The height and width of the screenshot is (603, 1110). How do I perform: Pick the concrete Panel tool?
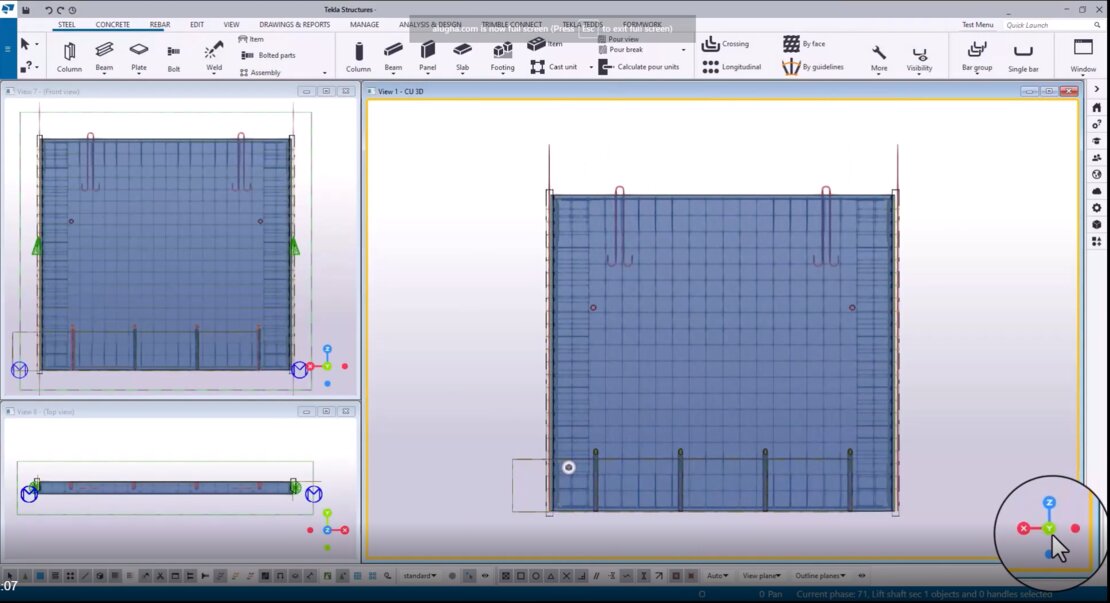[428, 57]
